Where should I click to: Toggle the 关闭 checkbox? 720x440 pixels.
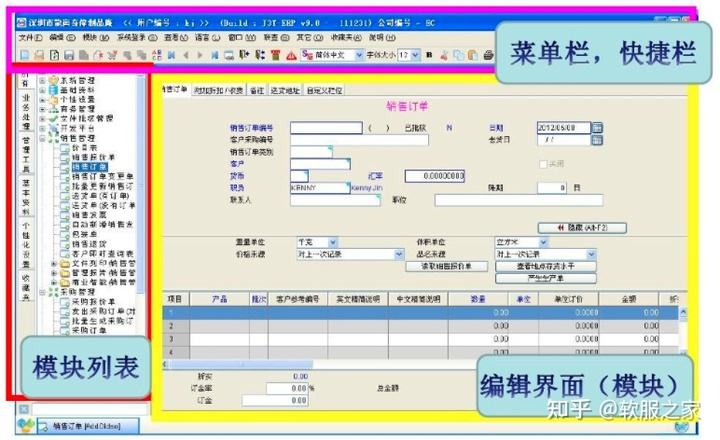[543, 164]
